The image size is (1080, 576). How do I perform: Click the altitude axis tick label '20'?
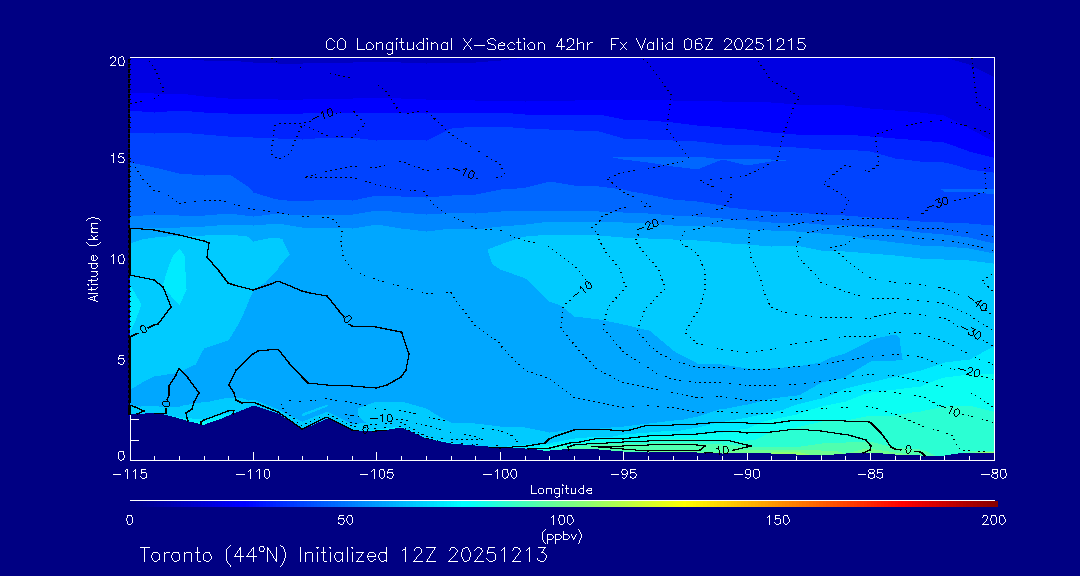[x=117, y=61]
